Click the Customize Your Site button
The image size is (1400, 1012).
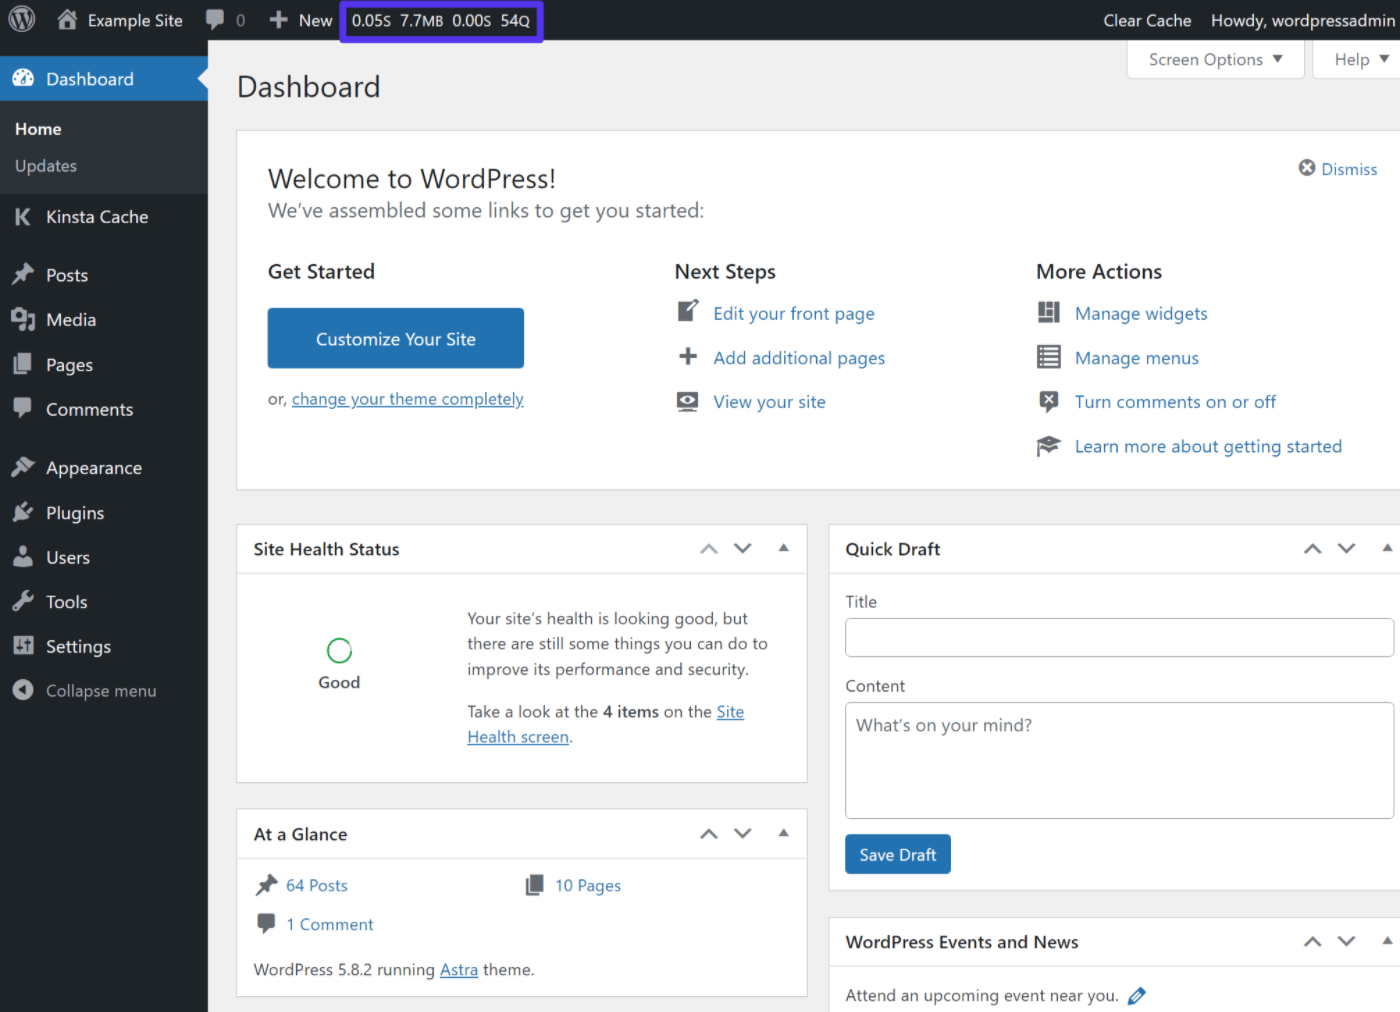(395, 338)
